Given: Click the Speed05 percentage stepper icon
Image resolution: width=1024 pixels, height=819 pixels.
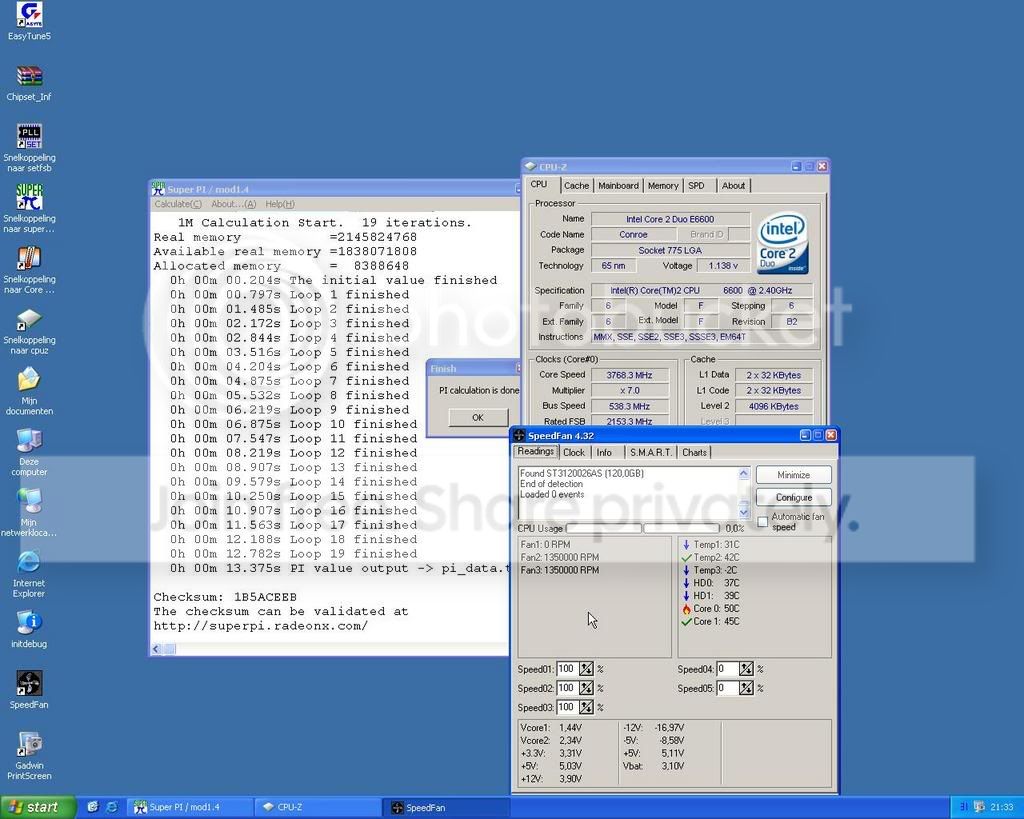Looking at the screenshot, I should pos(746,688).
